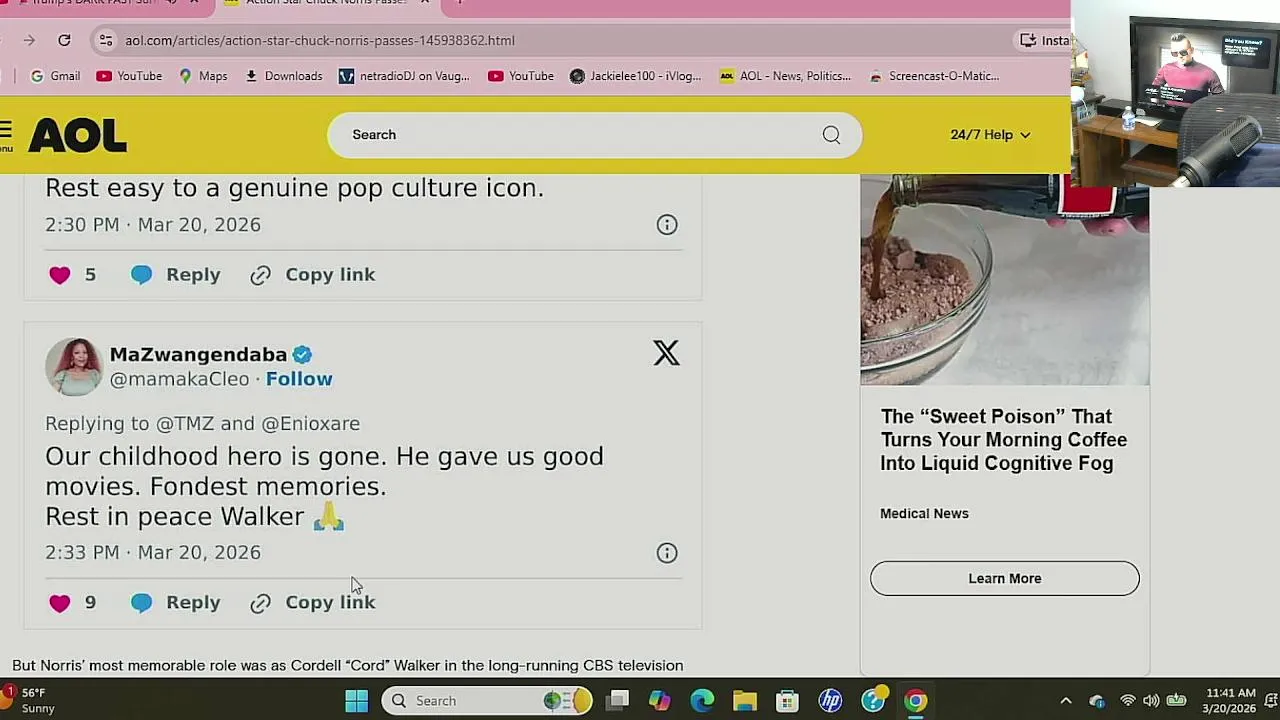Open the Downloads bookmark

click(283, 76)
